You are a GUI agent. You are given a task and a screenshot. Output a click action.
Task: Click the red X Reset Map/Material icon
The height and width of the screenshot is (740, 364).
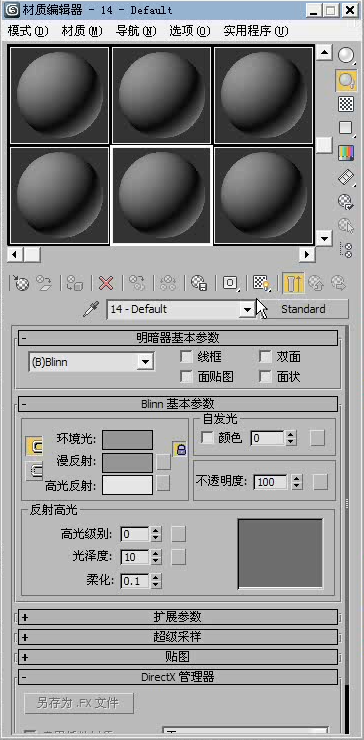point(106,283)
